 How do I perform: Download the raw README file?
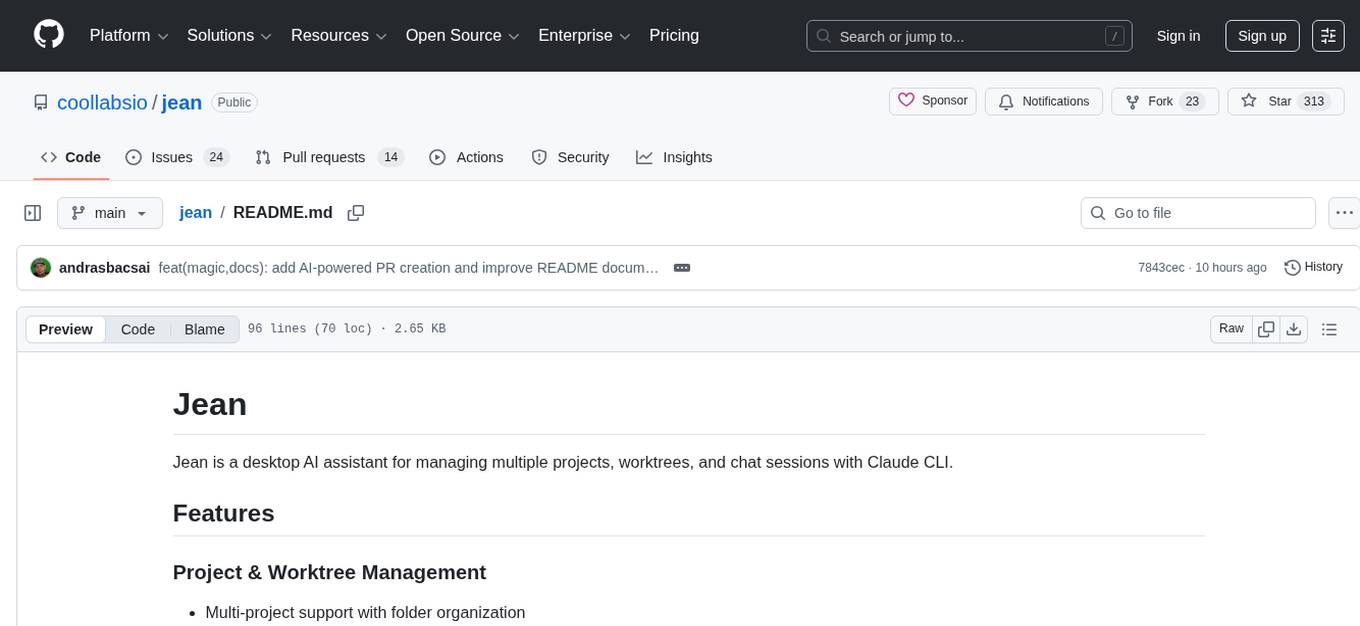point(1293,329)
